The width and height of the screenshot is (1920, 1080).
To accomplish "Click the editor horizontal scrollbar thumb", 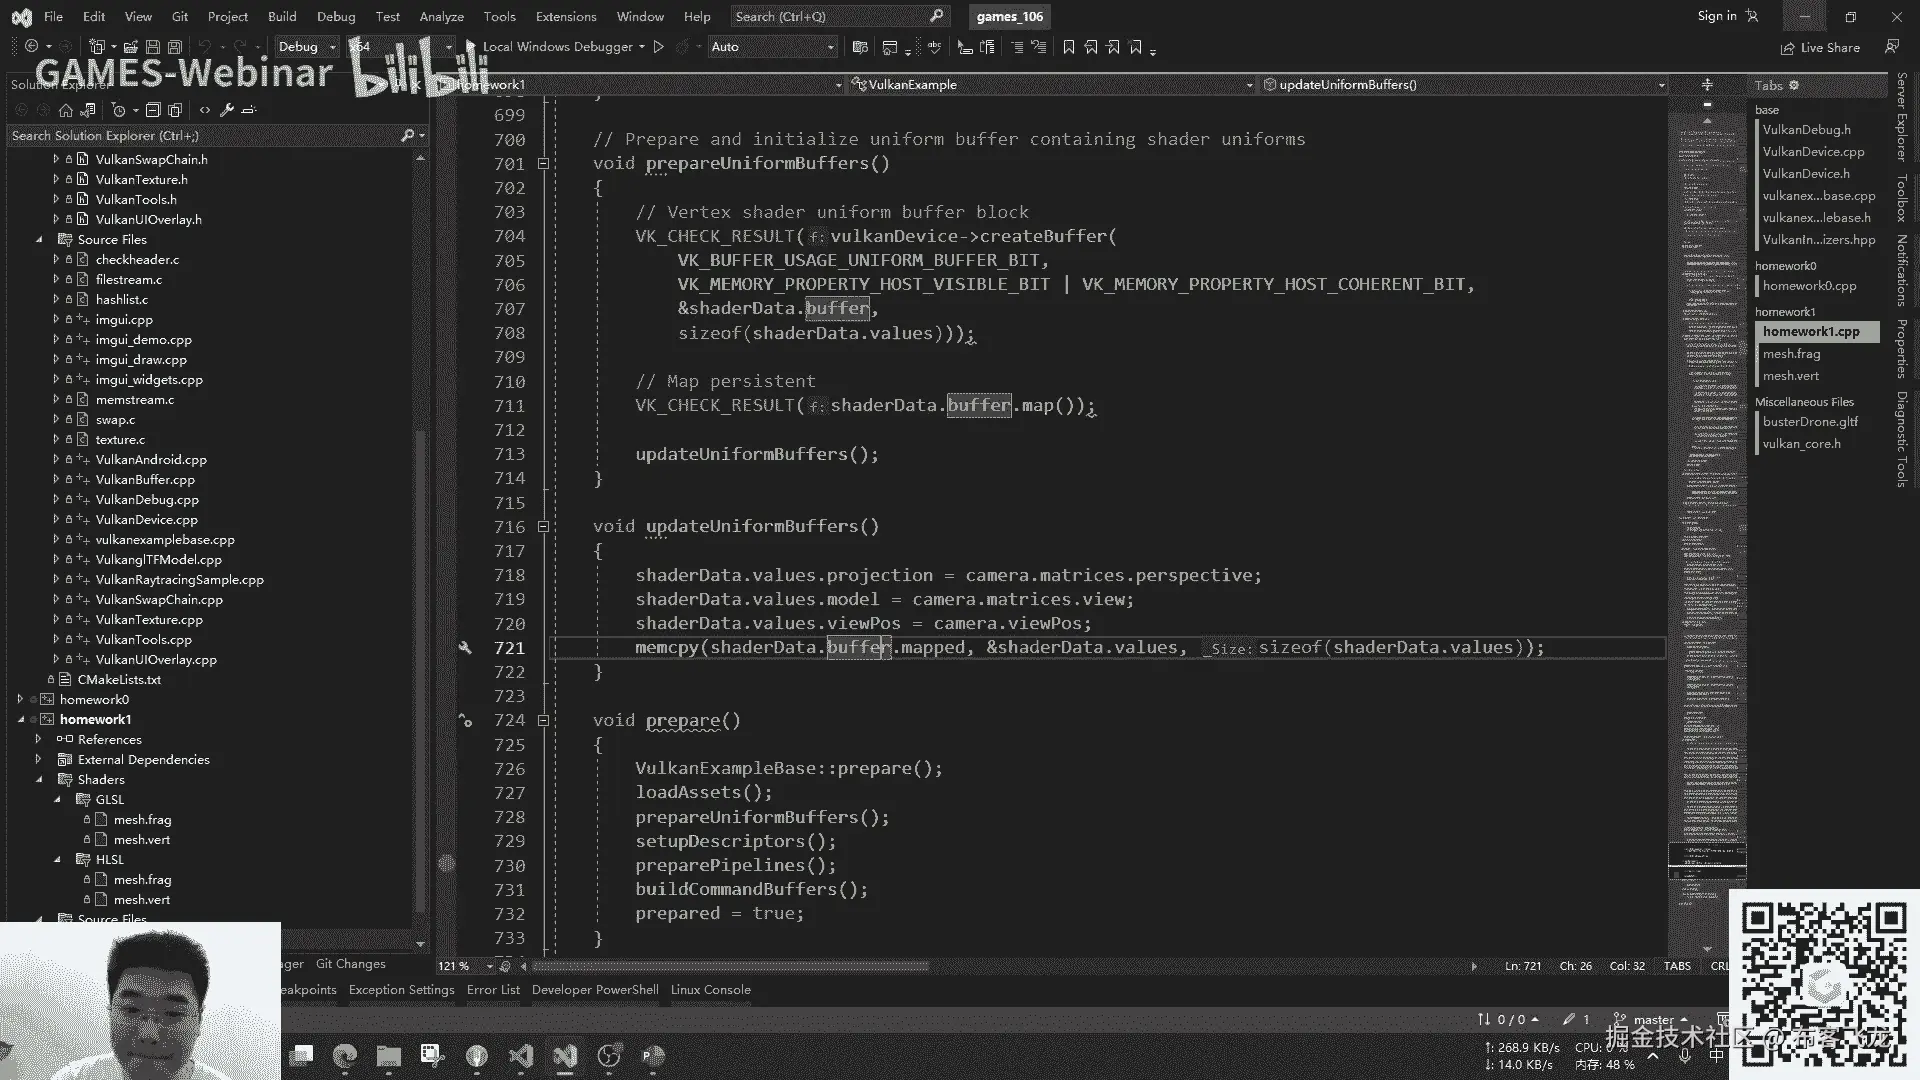I will (730, 966).
